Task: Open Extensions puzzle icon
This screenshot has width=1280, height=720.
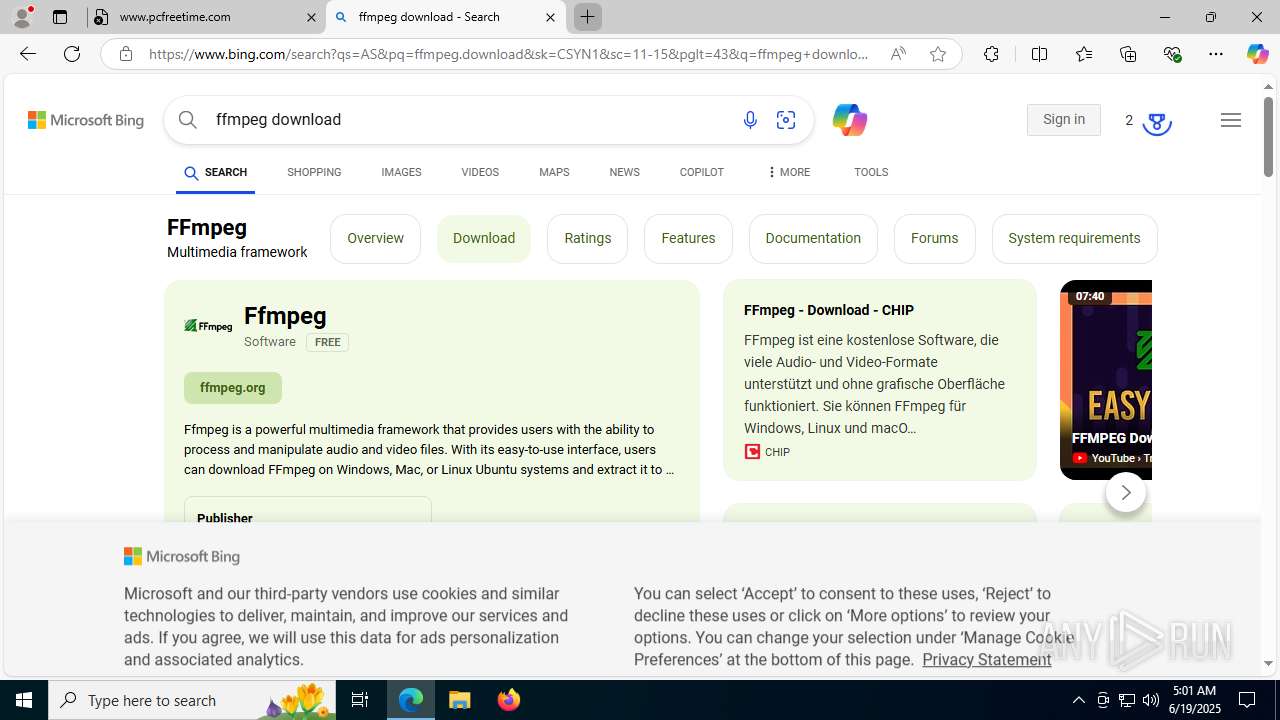Action: (x=991, y=54)
